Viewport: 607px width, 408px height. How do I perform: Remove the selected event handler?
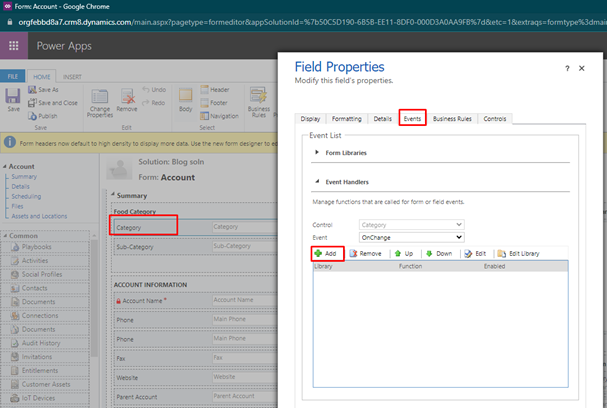365,254
